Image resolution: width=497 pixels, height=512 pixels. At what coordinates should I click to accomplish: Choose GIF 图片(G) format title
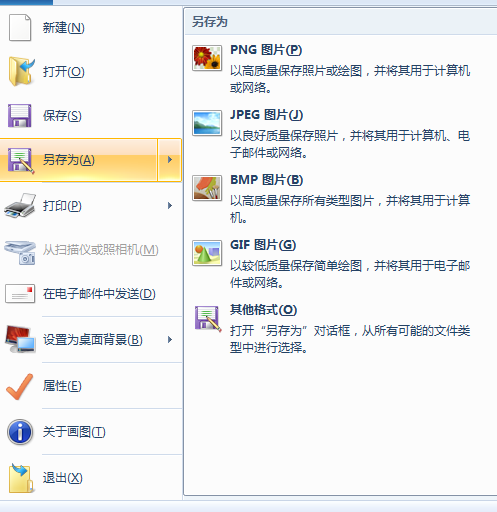tap(263, 245)
